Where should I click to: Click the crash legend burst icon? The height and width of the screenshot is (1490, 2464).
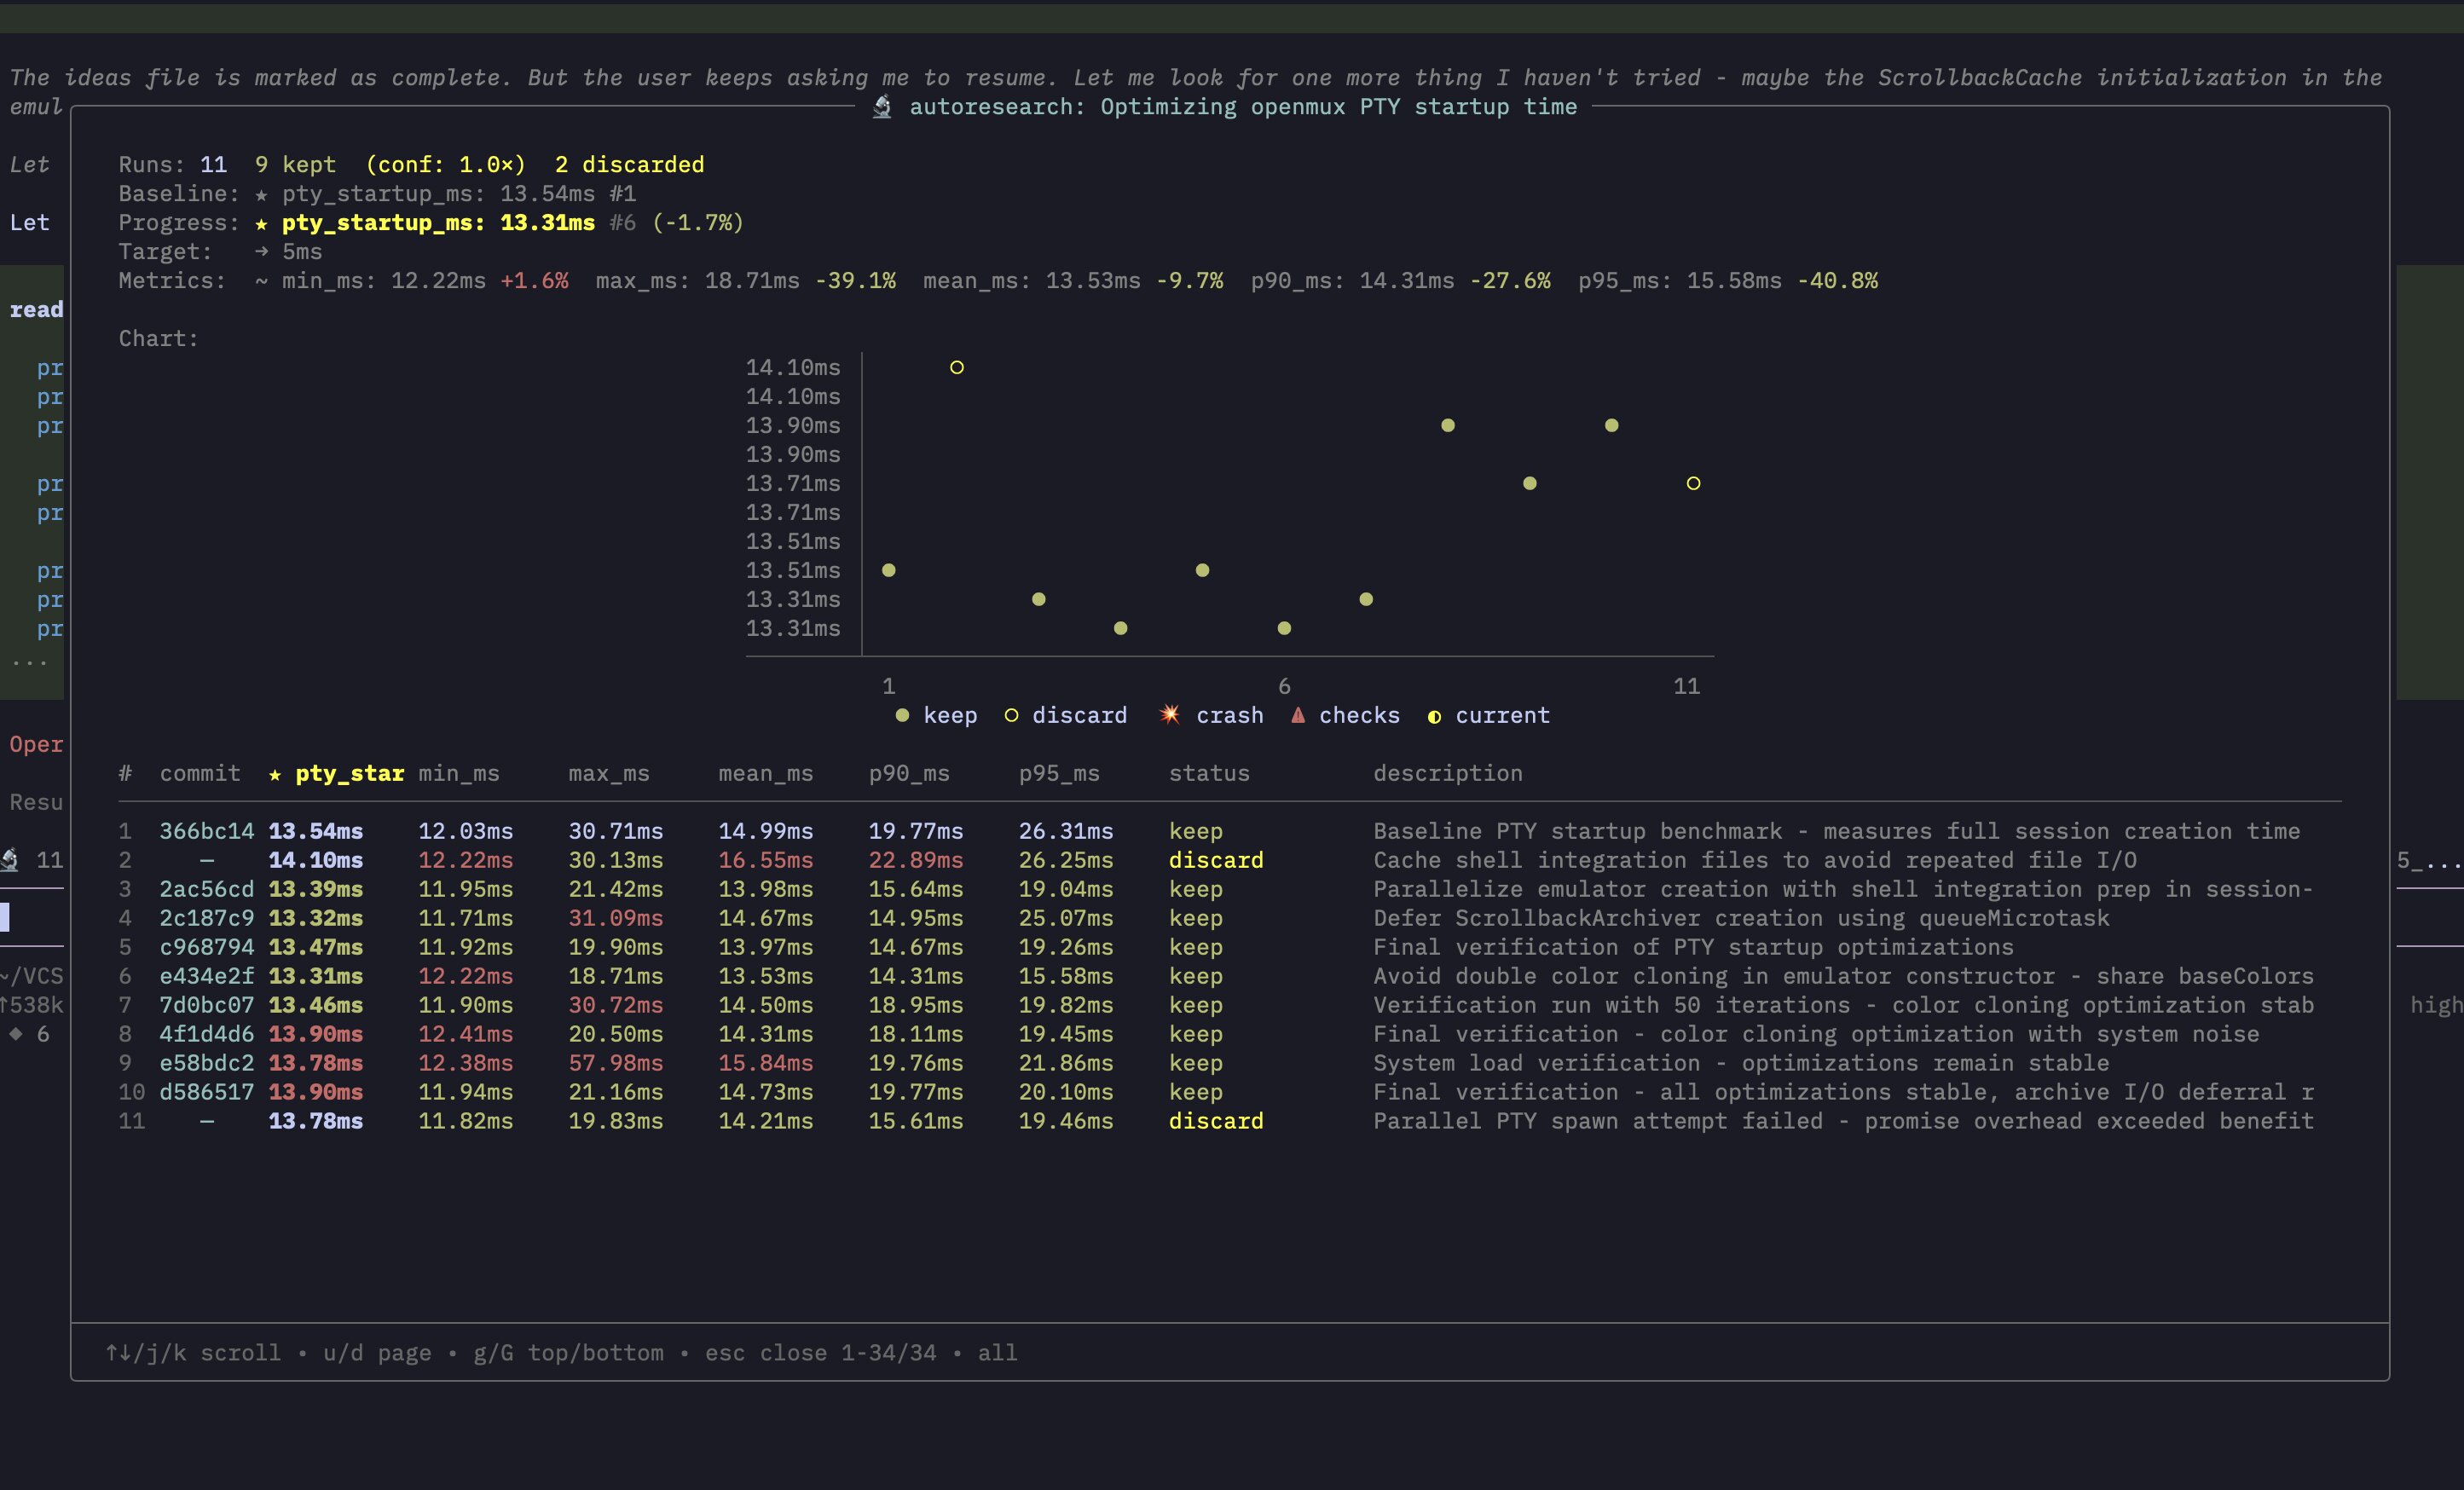pyautogui.click(x=1170, y=714)
